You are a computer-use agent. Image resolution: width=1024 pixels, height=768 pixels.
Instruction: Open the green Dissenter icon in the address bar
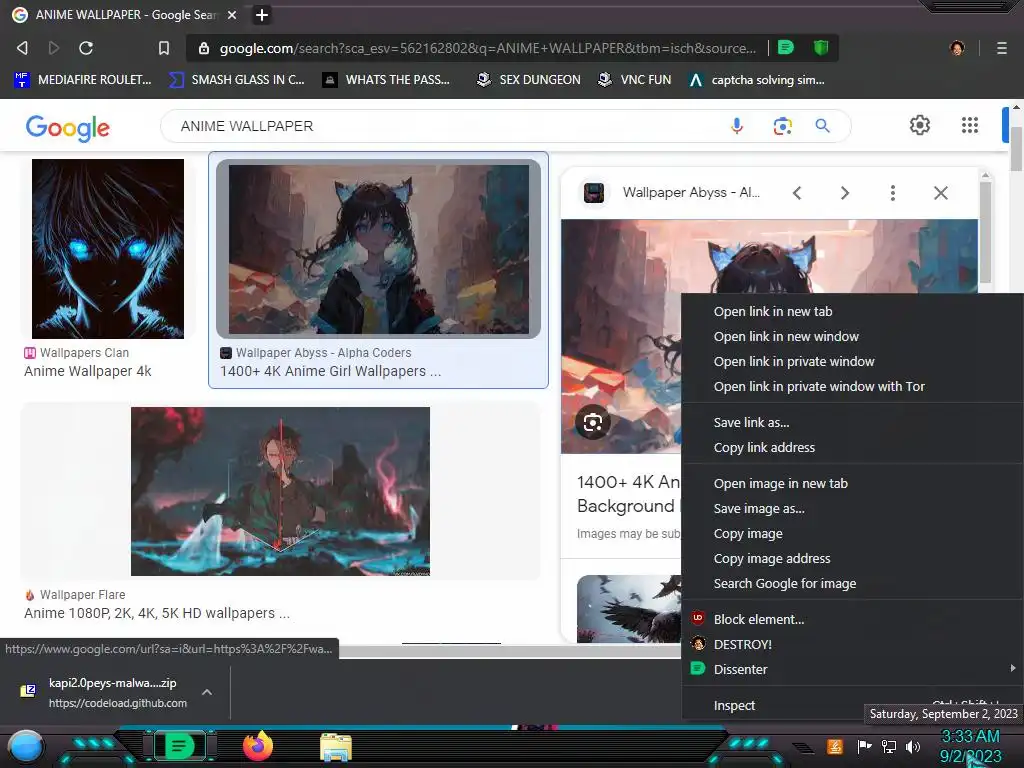[x=786, y=47]
